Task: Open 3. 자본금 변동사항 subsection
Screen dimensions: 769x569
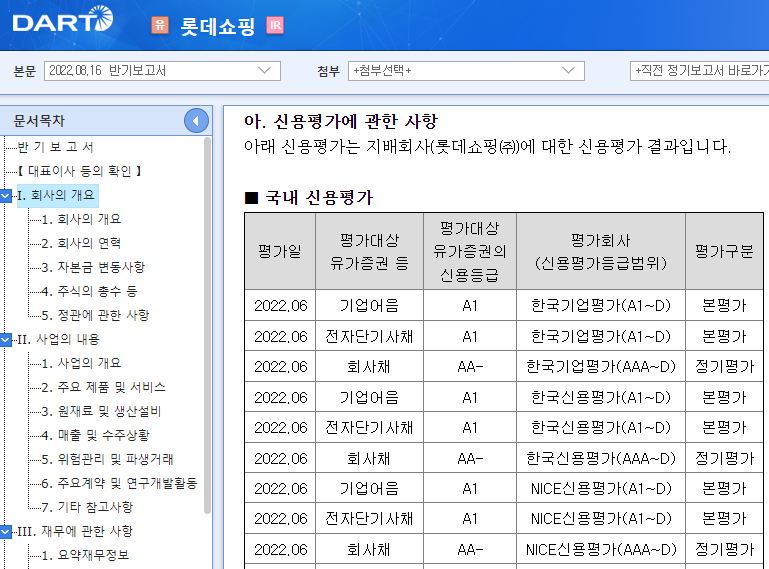Action: (93, 267)
